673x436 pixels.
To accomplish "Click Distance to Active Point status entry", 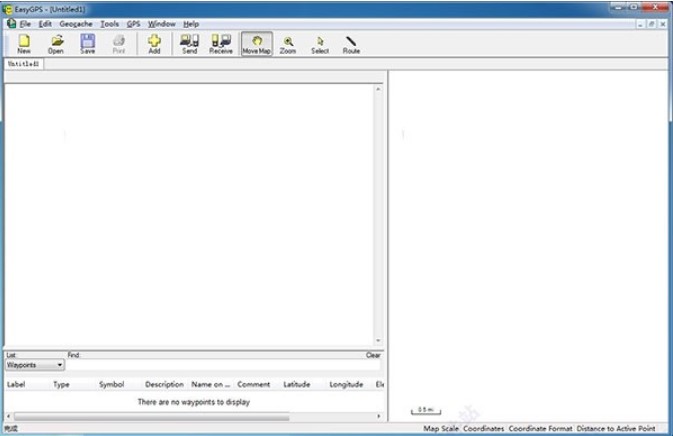I will (616, 428).
